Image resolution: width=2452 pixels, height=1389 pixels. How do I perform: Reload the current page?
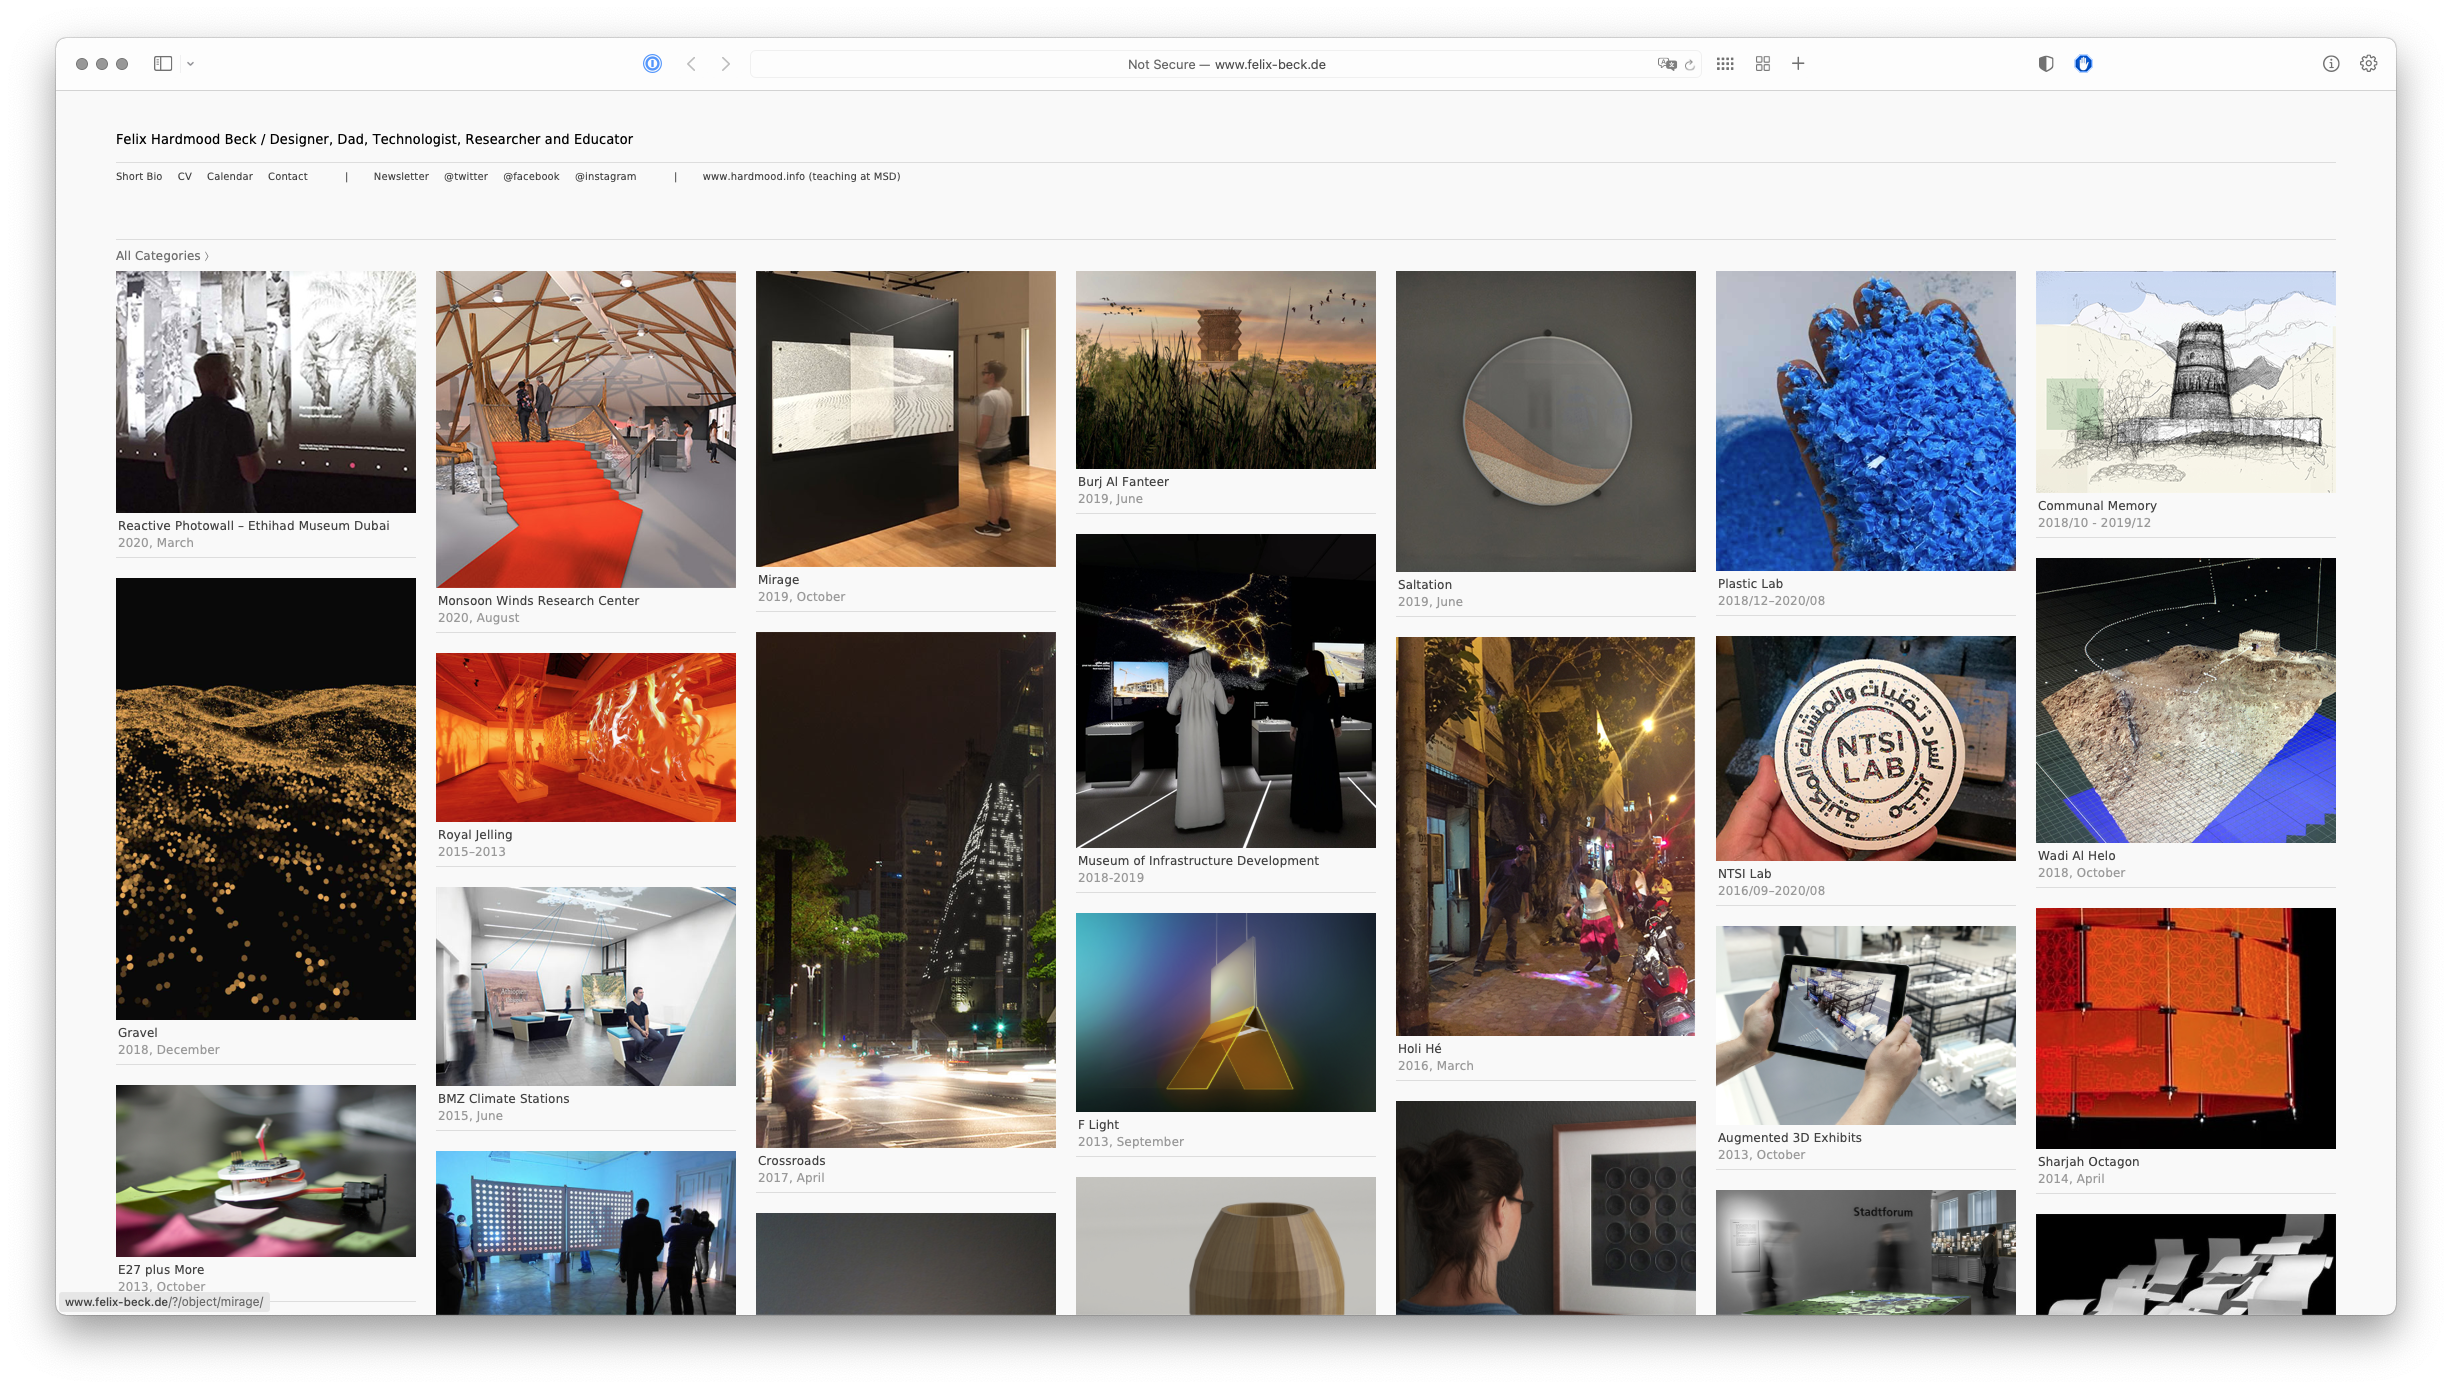point(1690,65)
